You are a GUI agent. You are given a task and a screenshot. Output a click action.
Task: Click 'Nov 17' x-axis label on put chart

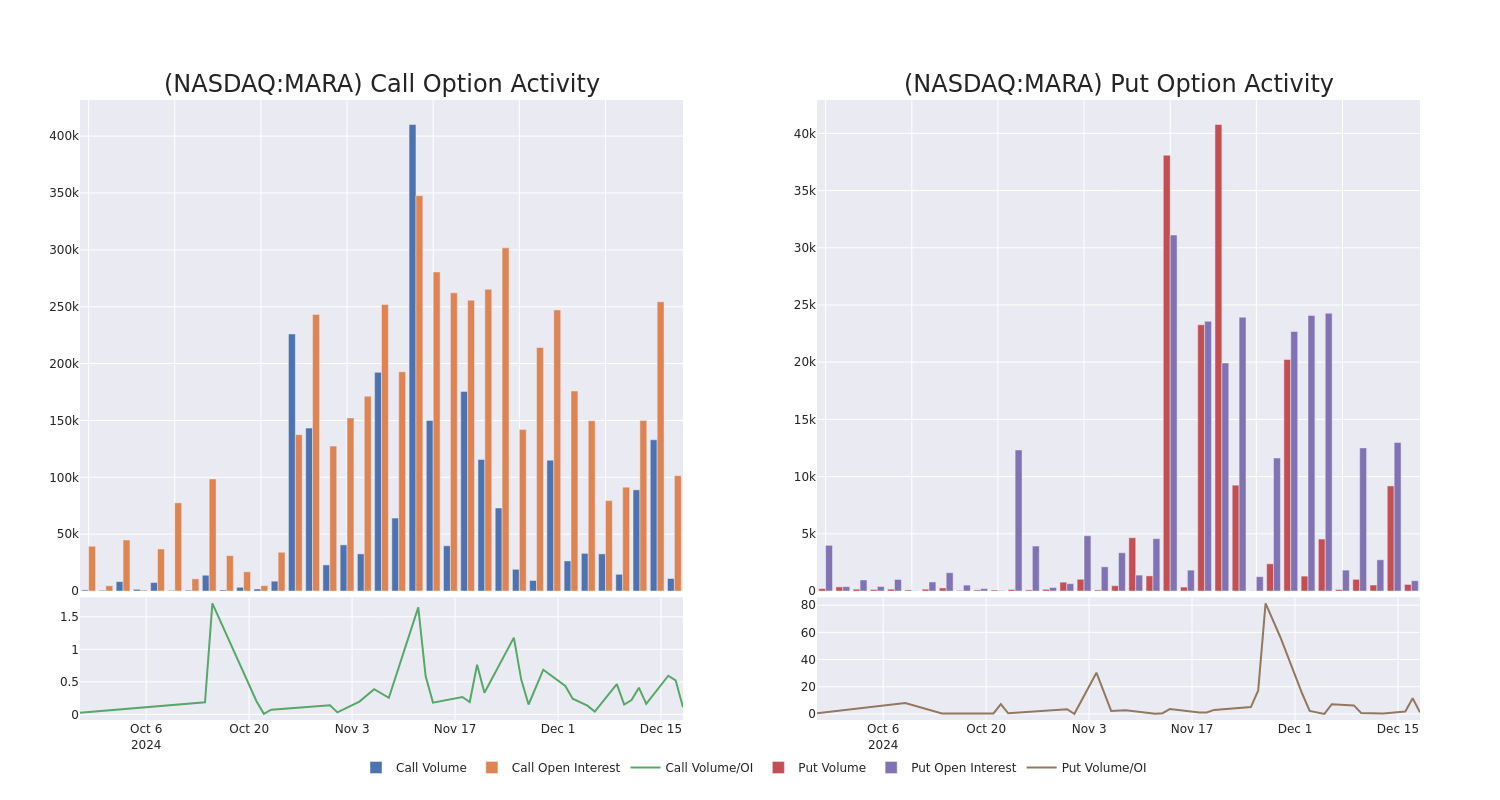1192,729
